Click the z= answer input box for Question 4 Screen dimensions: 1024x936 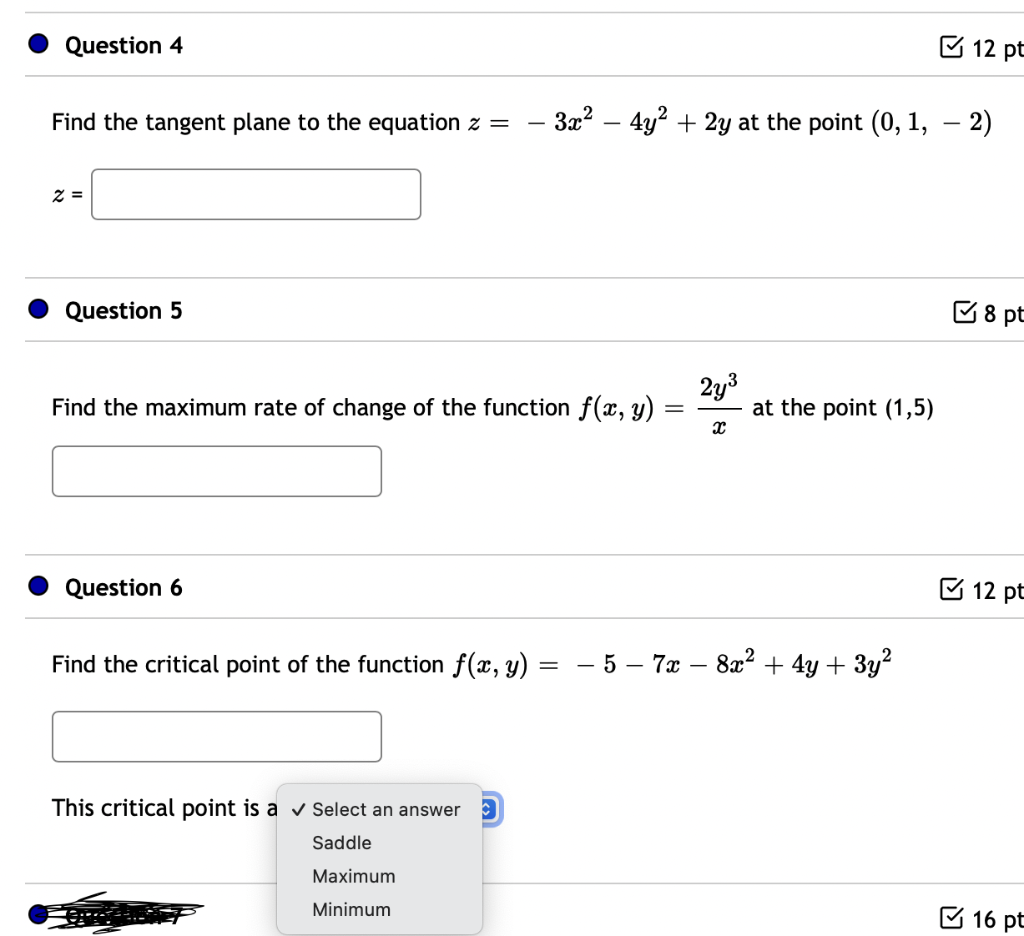[x=255, y=194]
